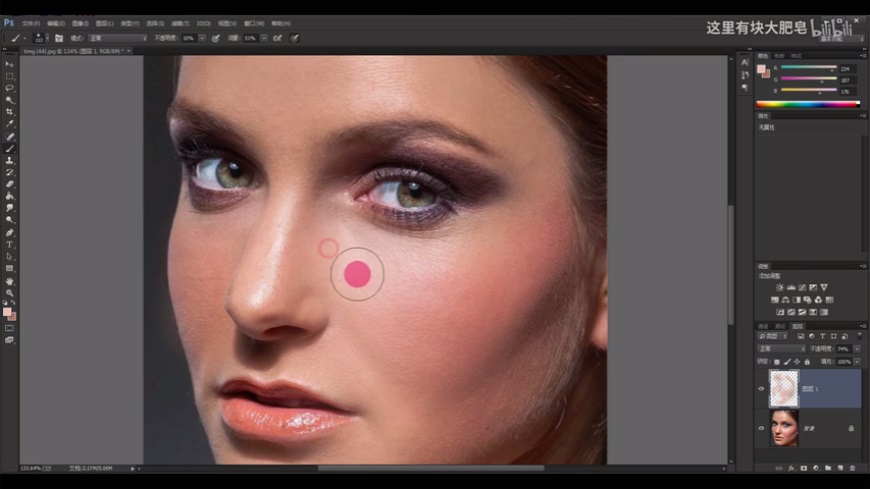Select the Zoom tool
The image size is (870, 489).
pyautogui.click(x=10, y=293)
